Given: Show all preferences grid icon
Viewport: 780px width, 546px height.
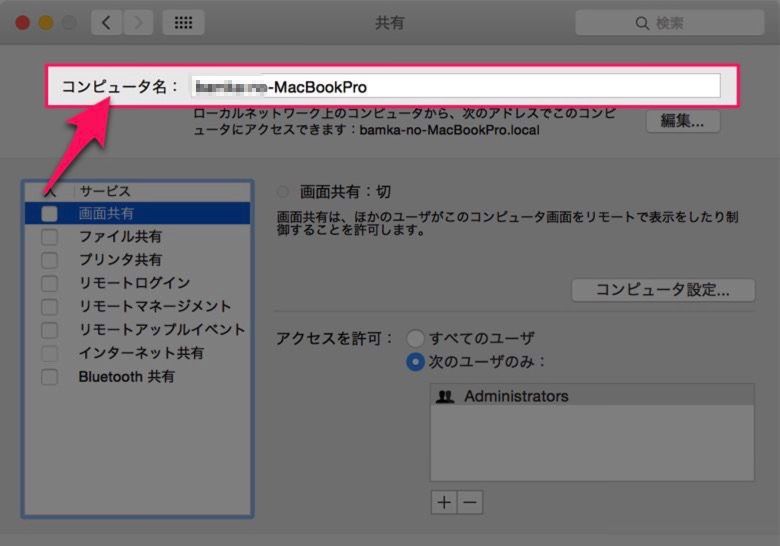Looking at the screenshot, I should click(183, 23).
